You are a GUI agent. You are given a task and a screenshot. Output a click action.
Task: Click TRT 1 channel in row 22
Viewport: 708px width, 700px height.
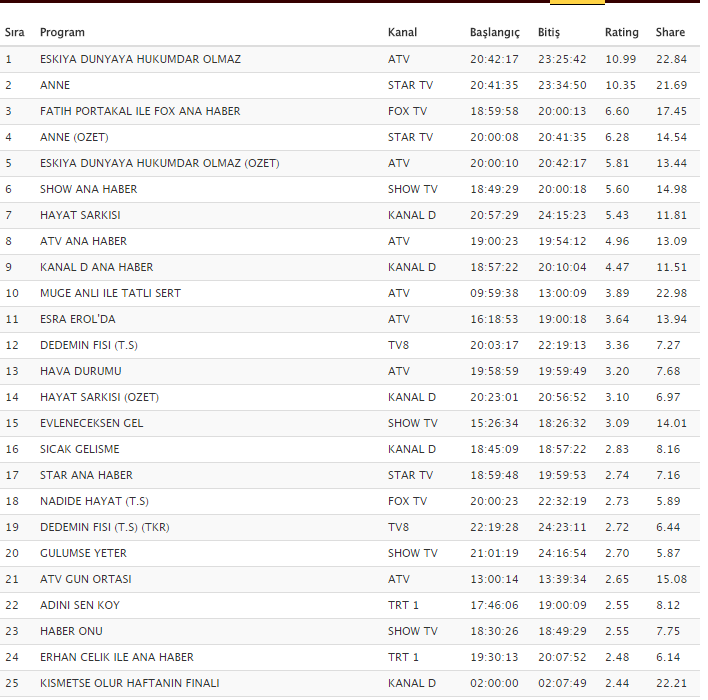[403, 605]
